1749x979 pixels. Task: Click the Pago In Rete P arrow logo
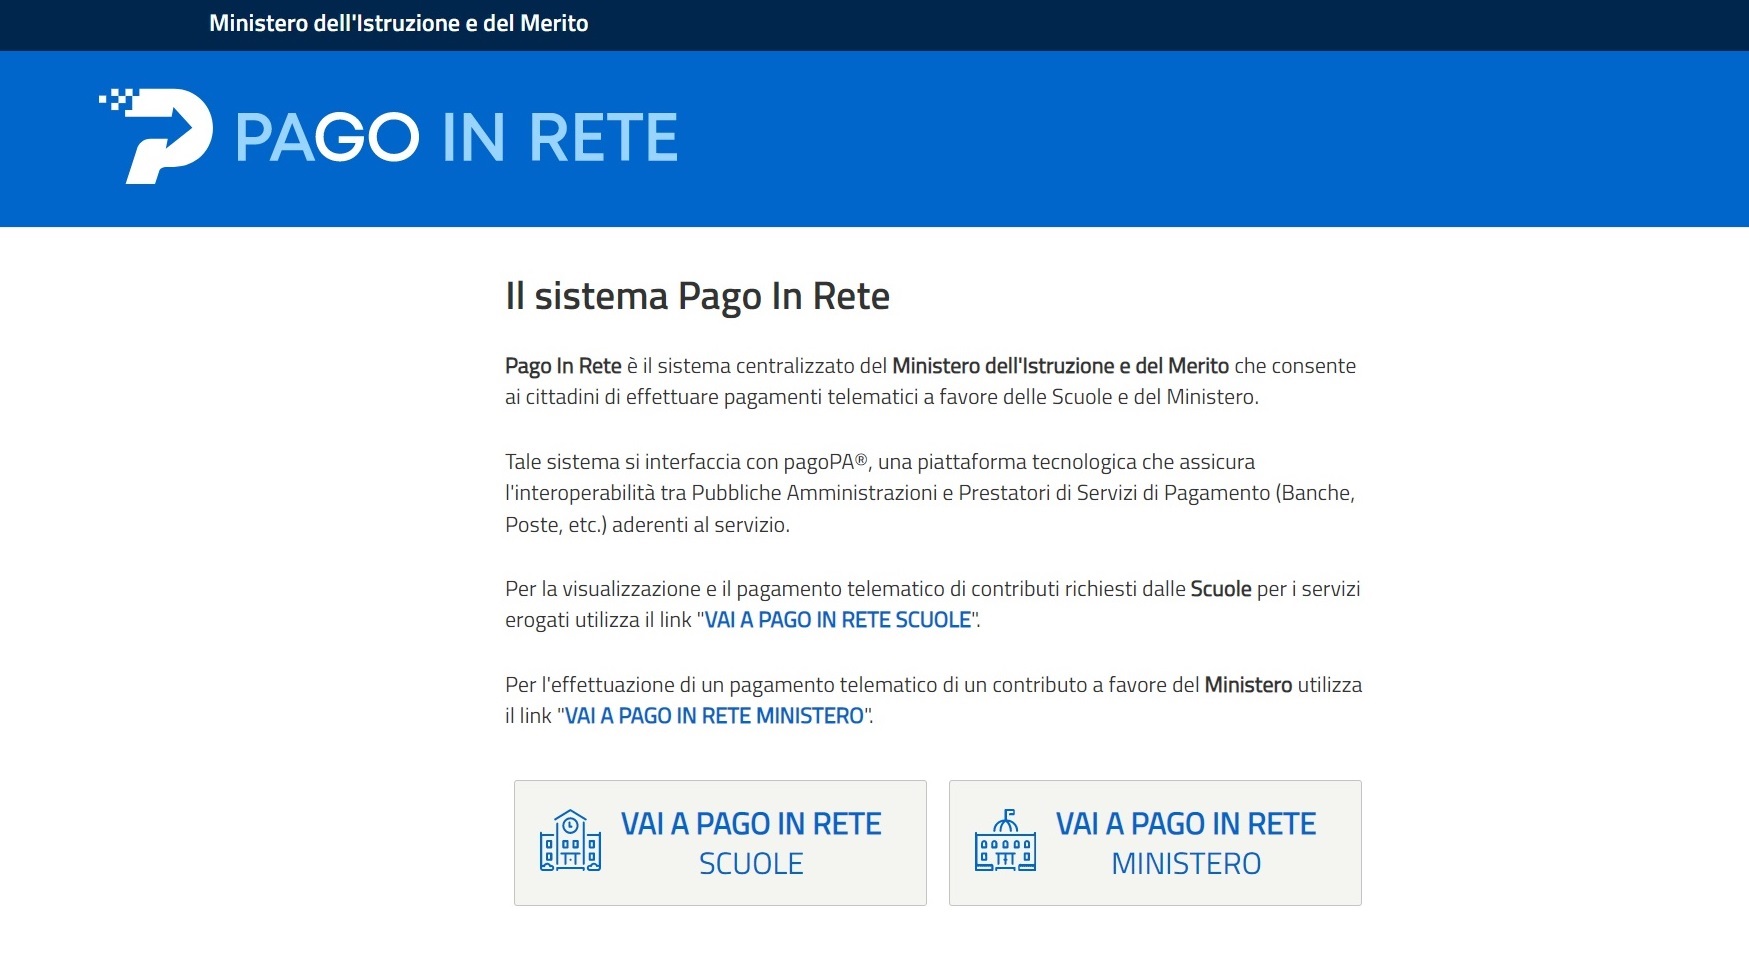(x=156, y=136)
